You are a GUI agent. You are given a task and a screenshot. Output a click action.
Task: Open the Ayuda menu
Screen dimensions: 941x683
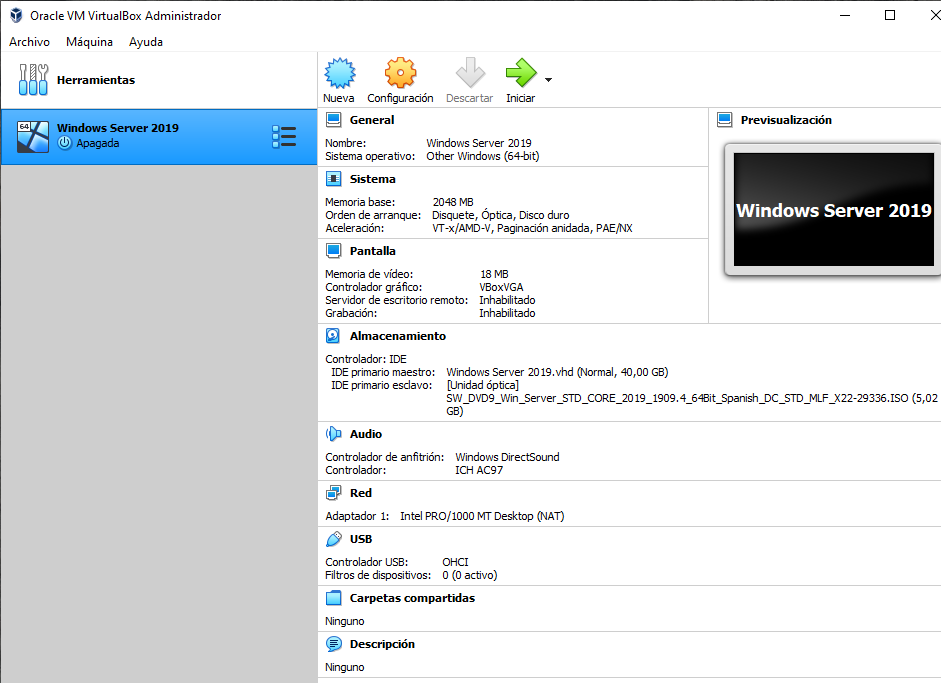[146, 42]
